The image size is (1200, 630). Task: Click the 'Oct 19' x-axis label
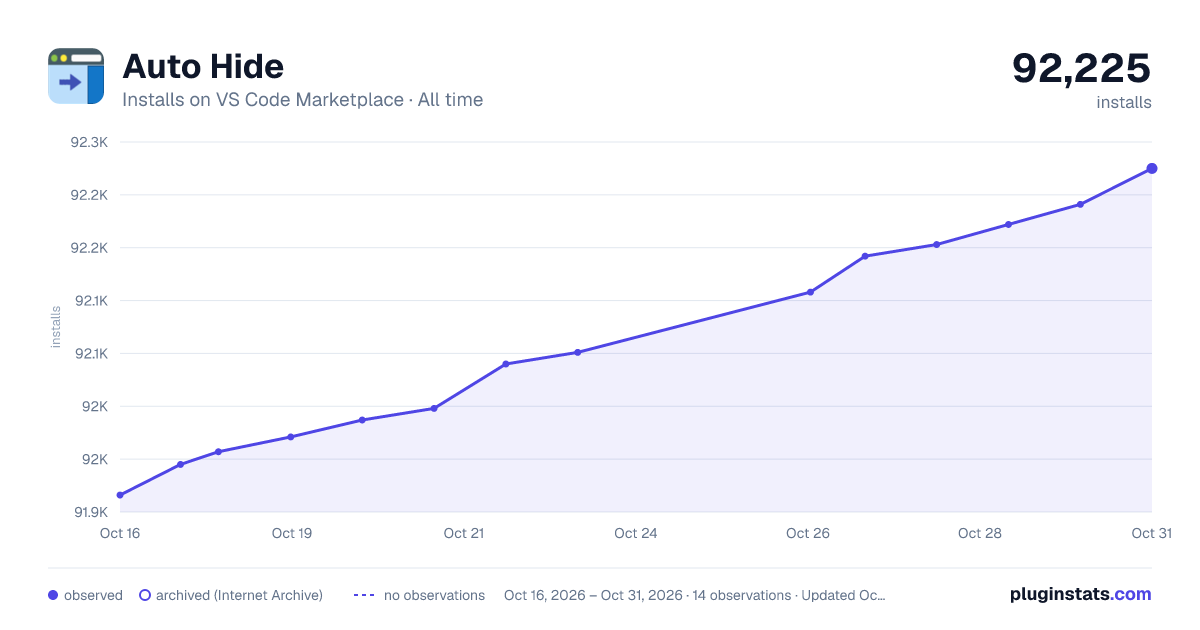pyautogui.click(x=292, y=533)
